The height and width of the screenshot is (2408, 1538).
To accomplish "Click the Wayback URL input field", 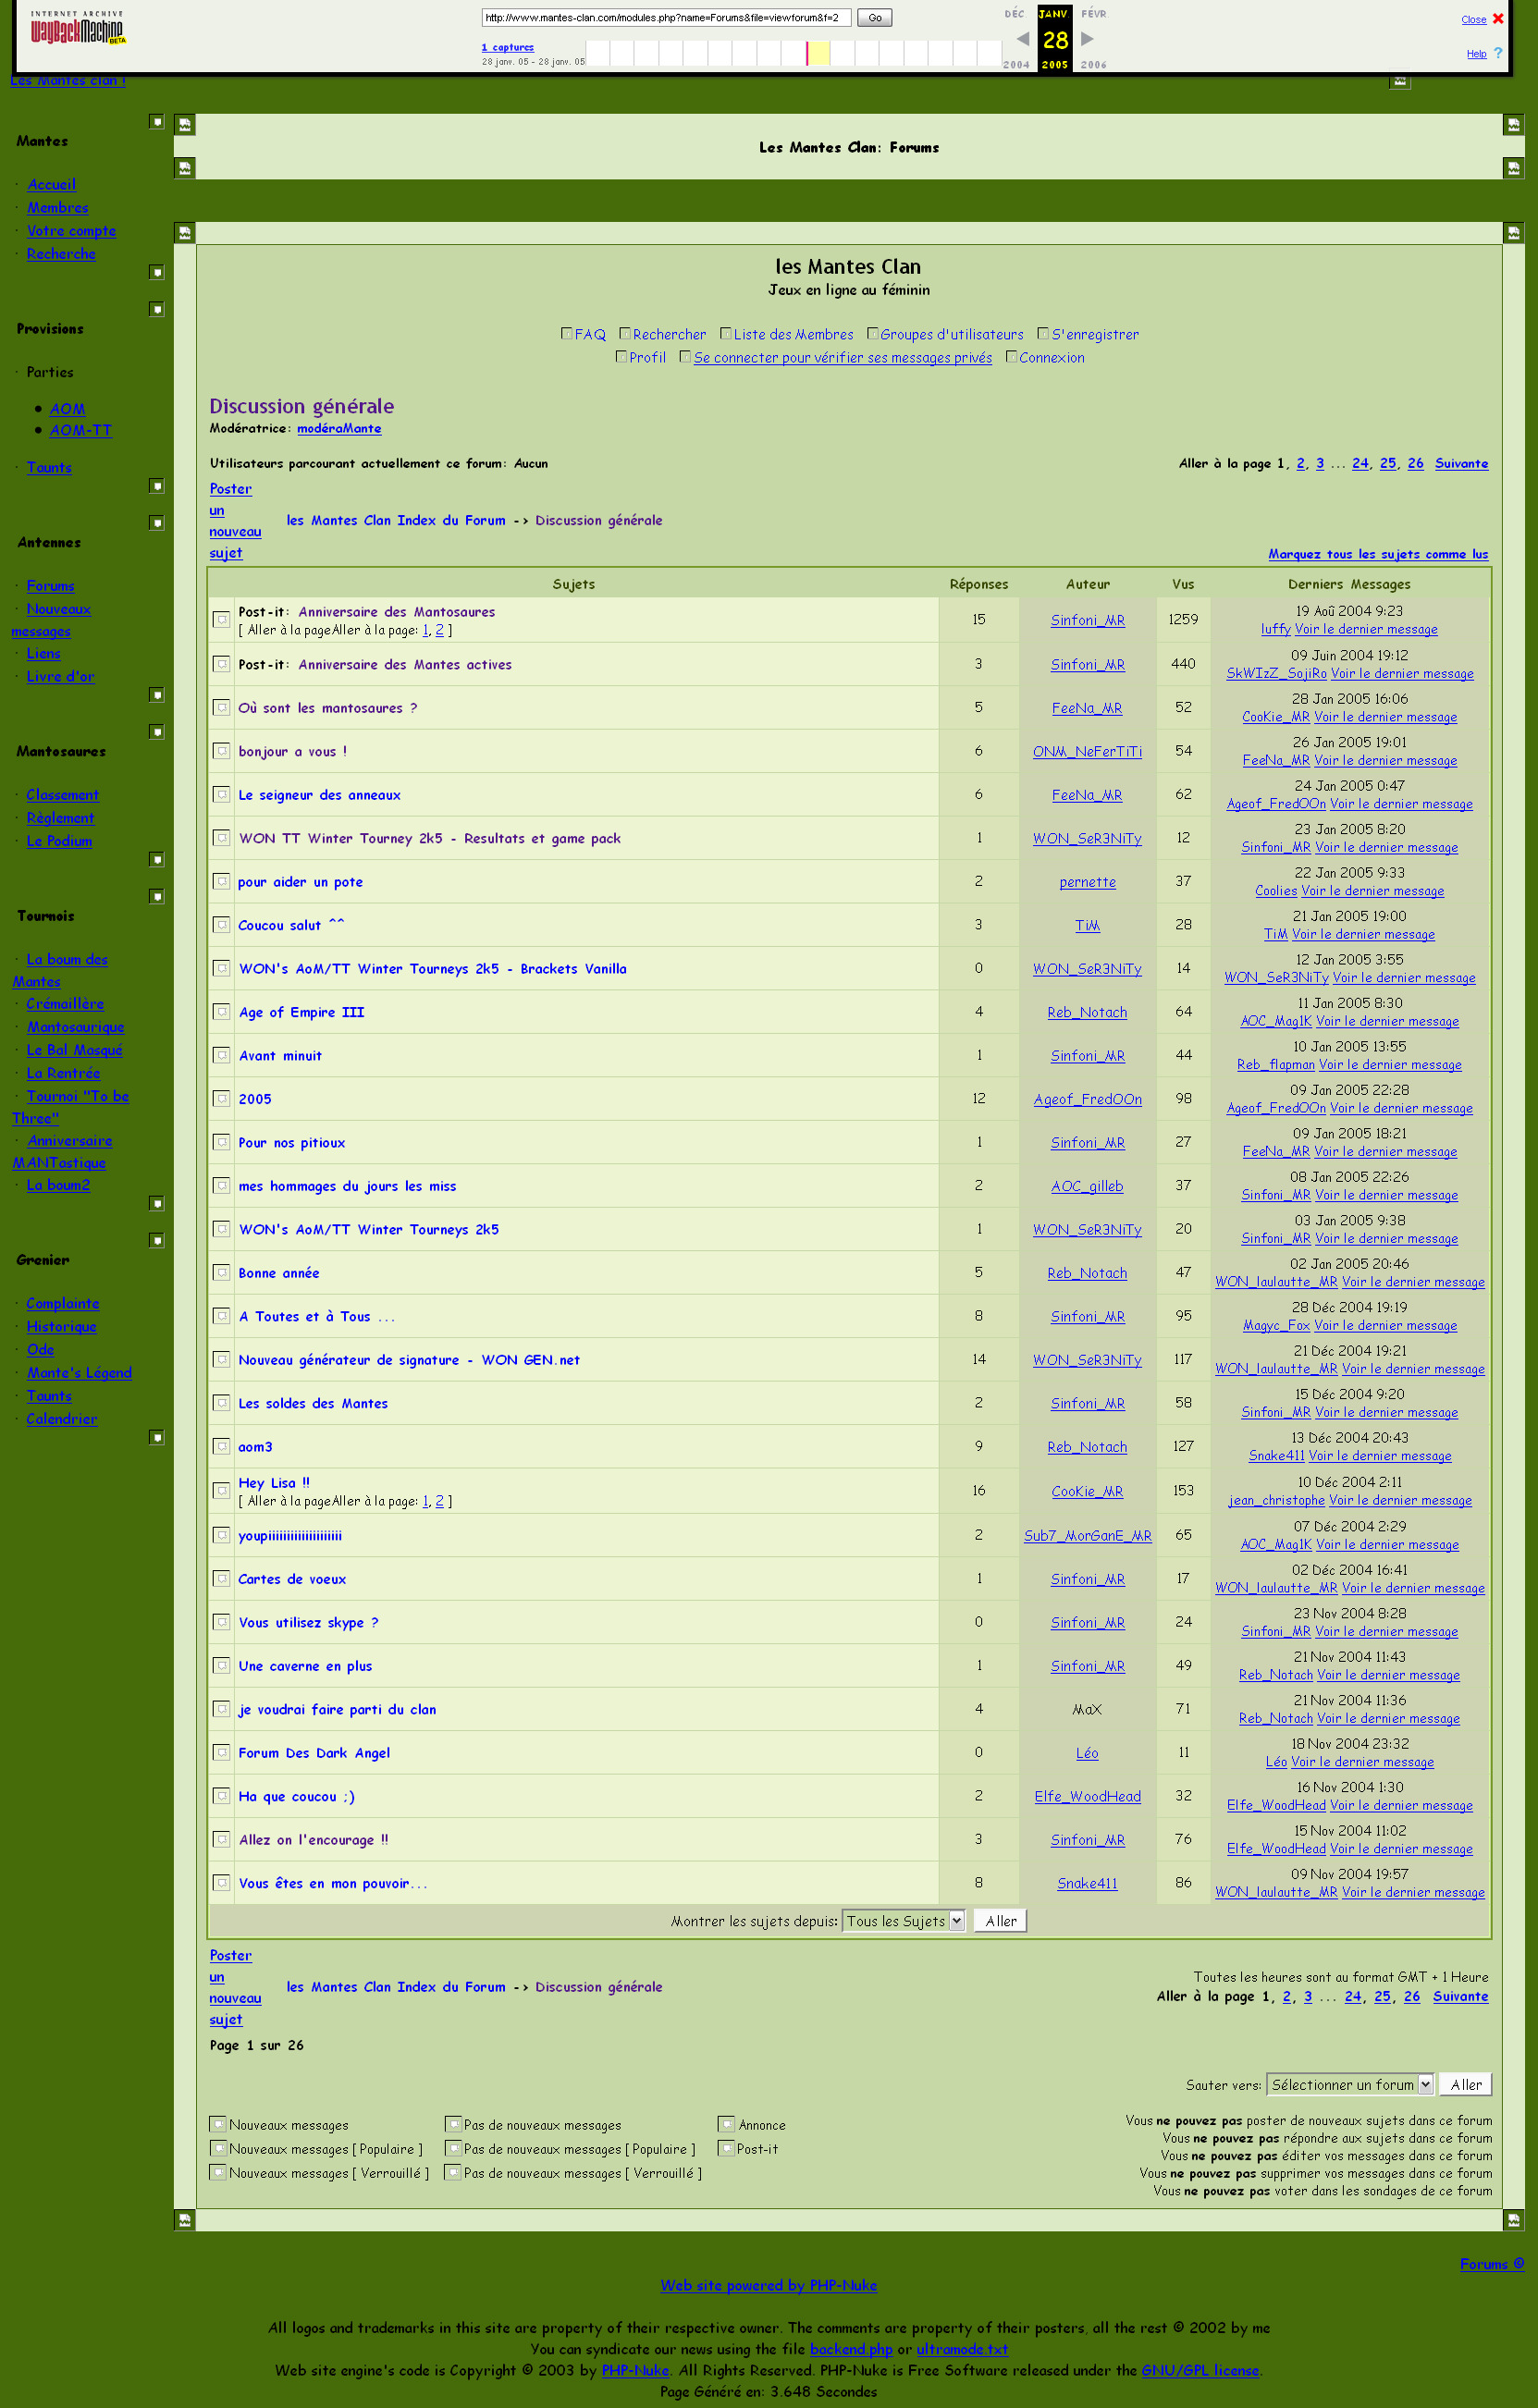I will click(665, 18).
